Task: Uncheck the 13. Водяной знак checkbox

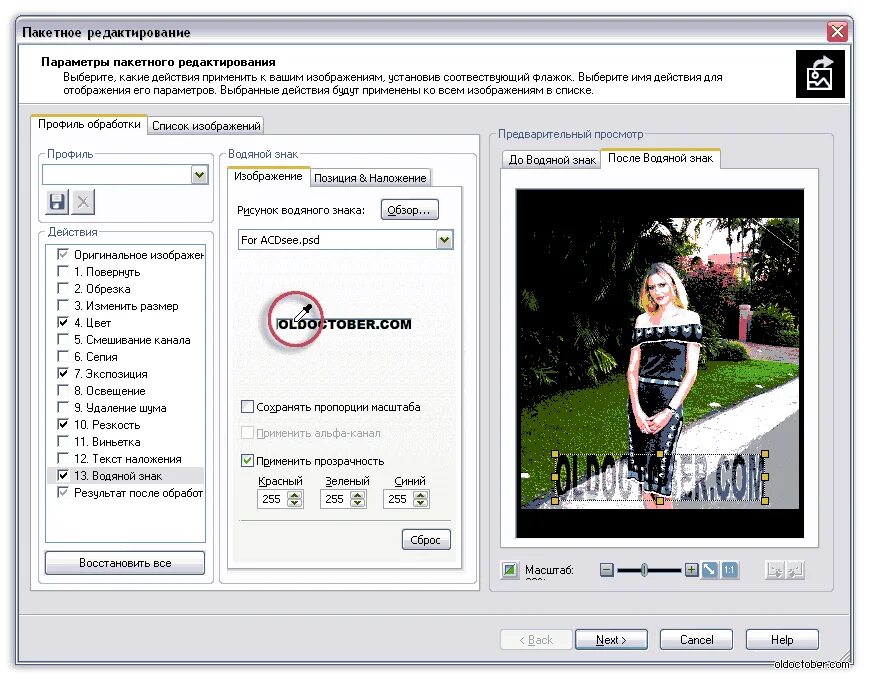Action: 63,476
